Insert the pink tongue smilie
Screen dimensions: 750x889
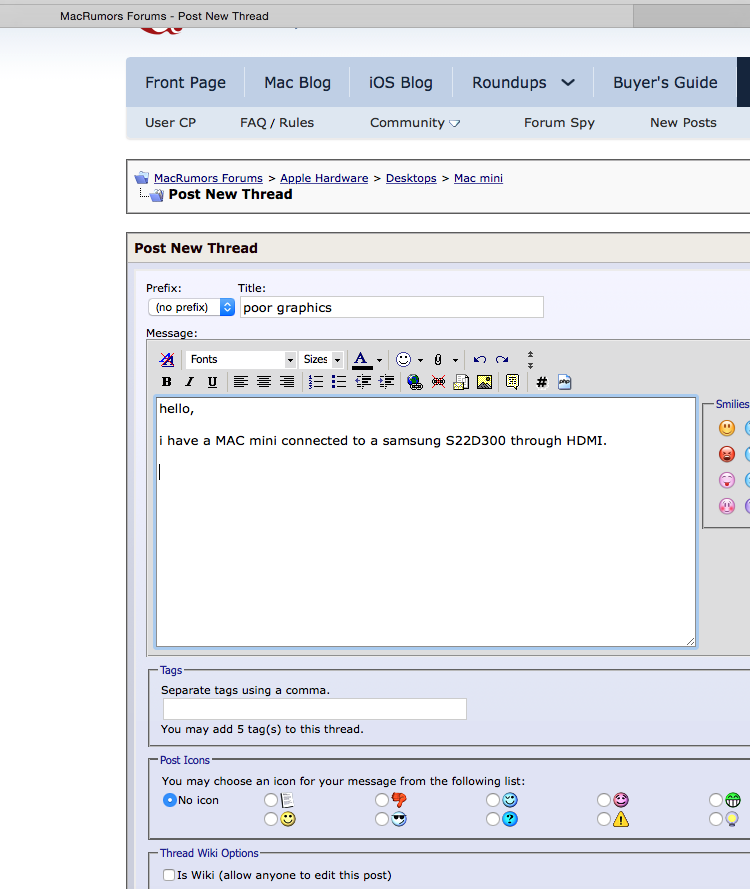point(727,480)
